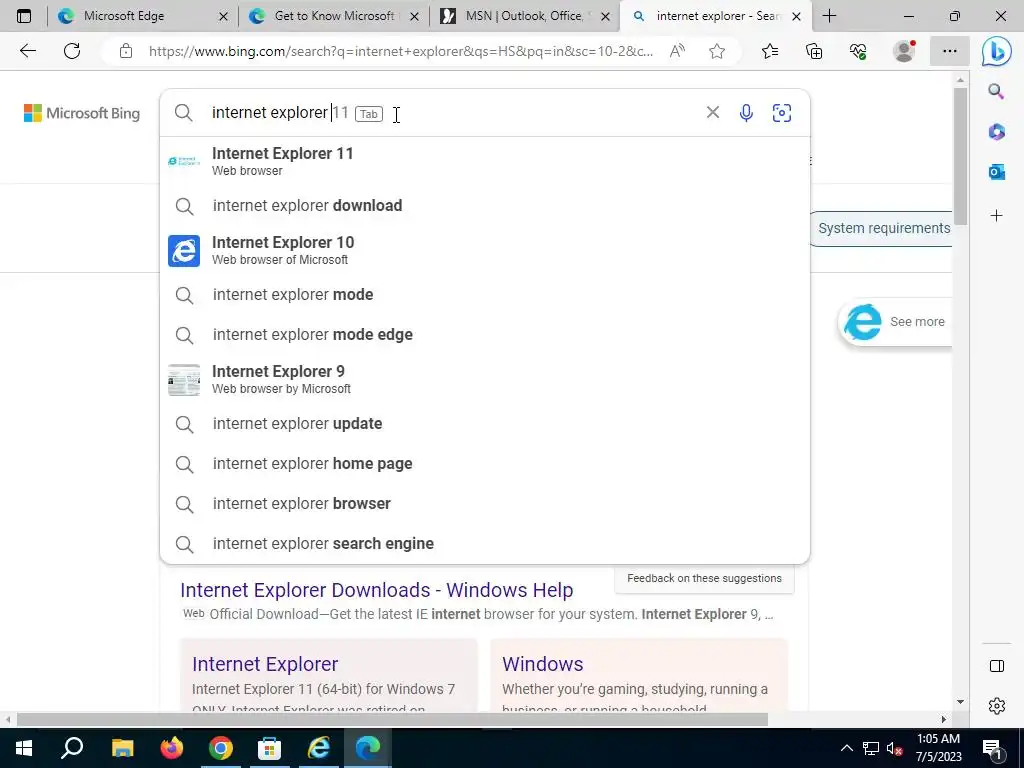Switch to the Microsoft Edge tab

coord(142,16)
